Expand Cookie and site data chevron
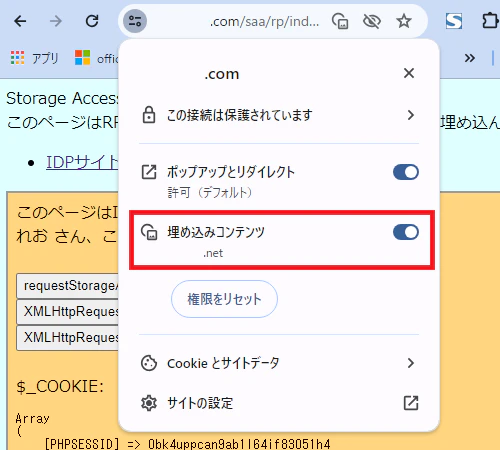Screen dimensions: 500x450 click(411, 363)
